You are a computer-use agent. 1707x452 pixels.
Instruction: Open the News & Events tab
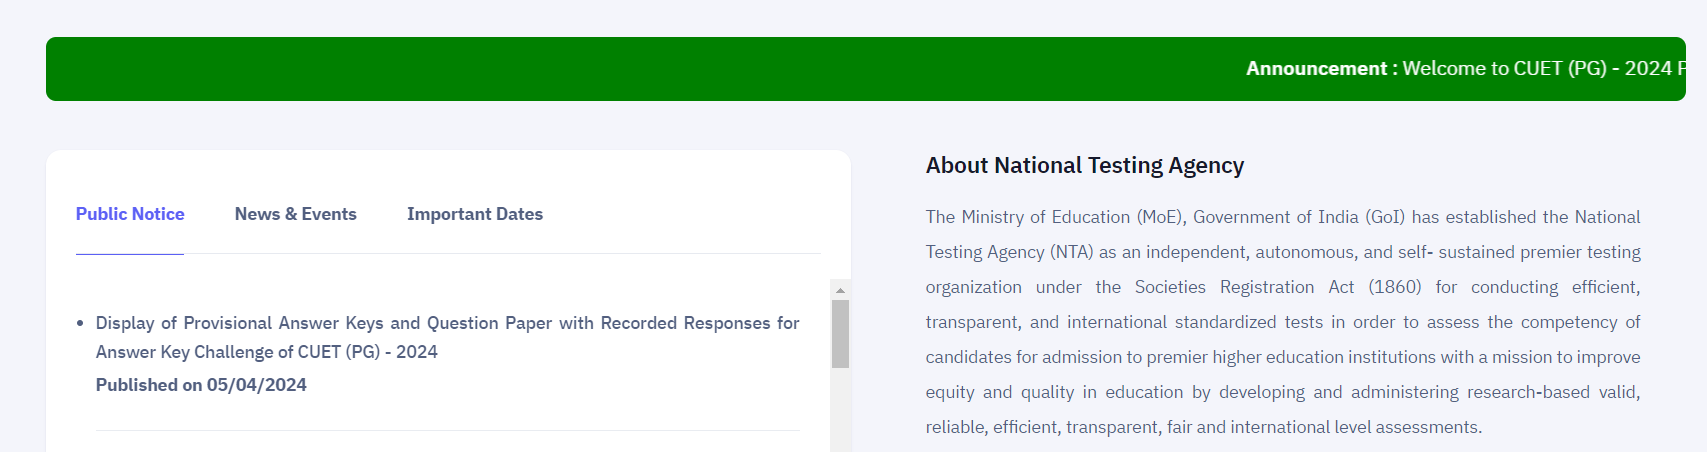[x=296, y=214]
